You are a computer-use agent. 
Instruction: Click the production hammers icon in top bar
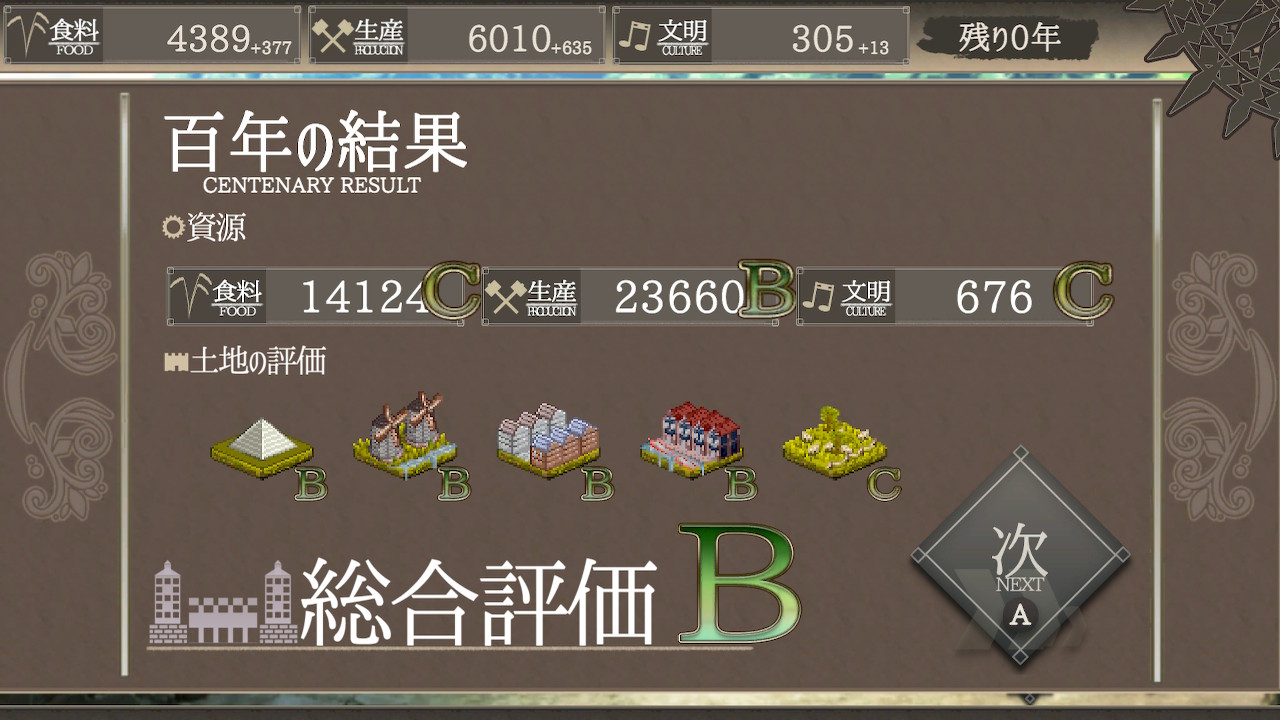[x=332, y=36]
